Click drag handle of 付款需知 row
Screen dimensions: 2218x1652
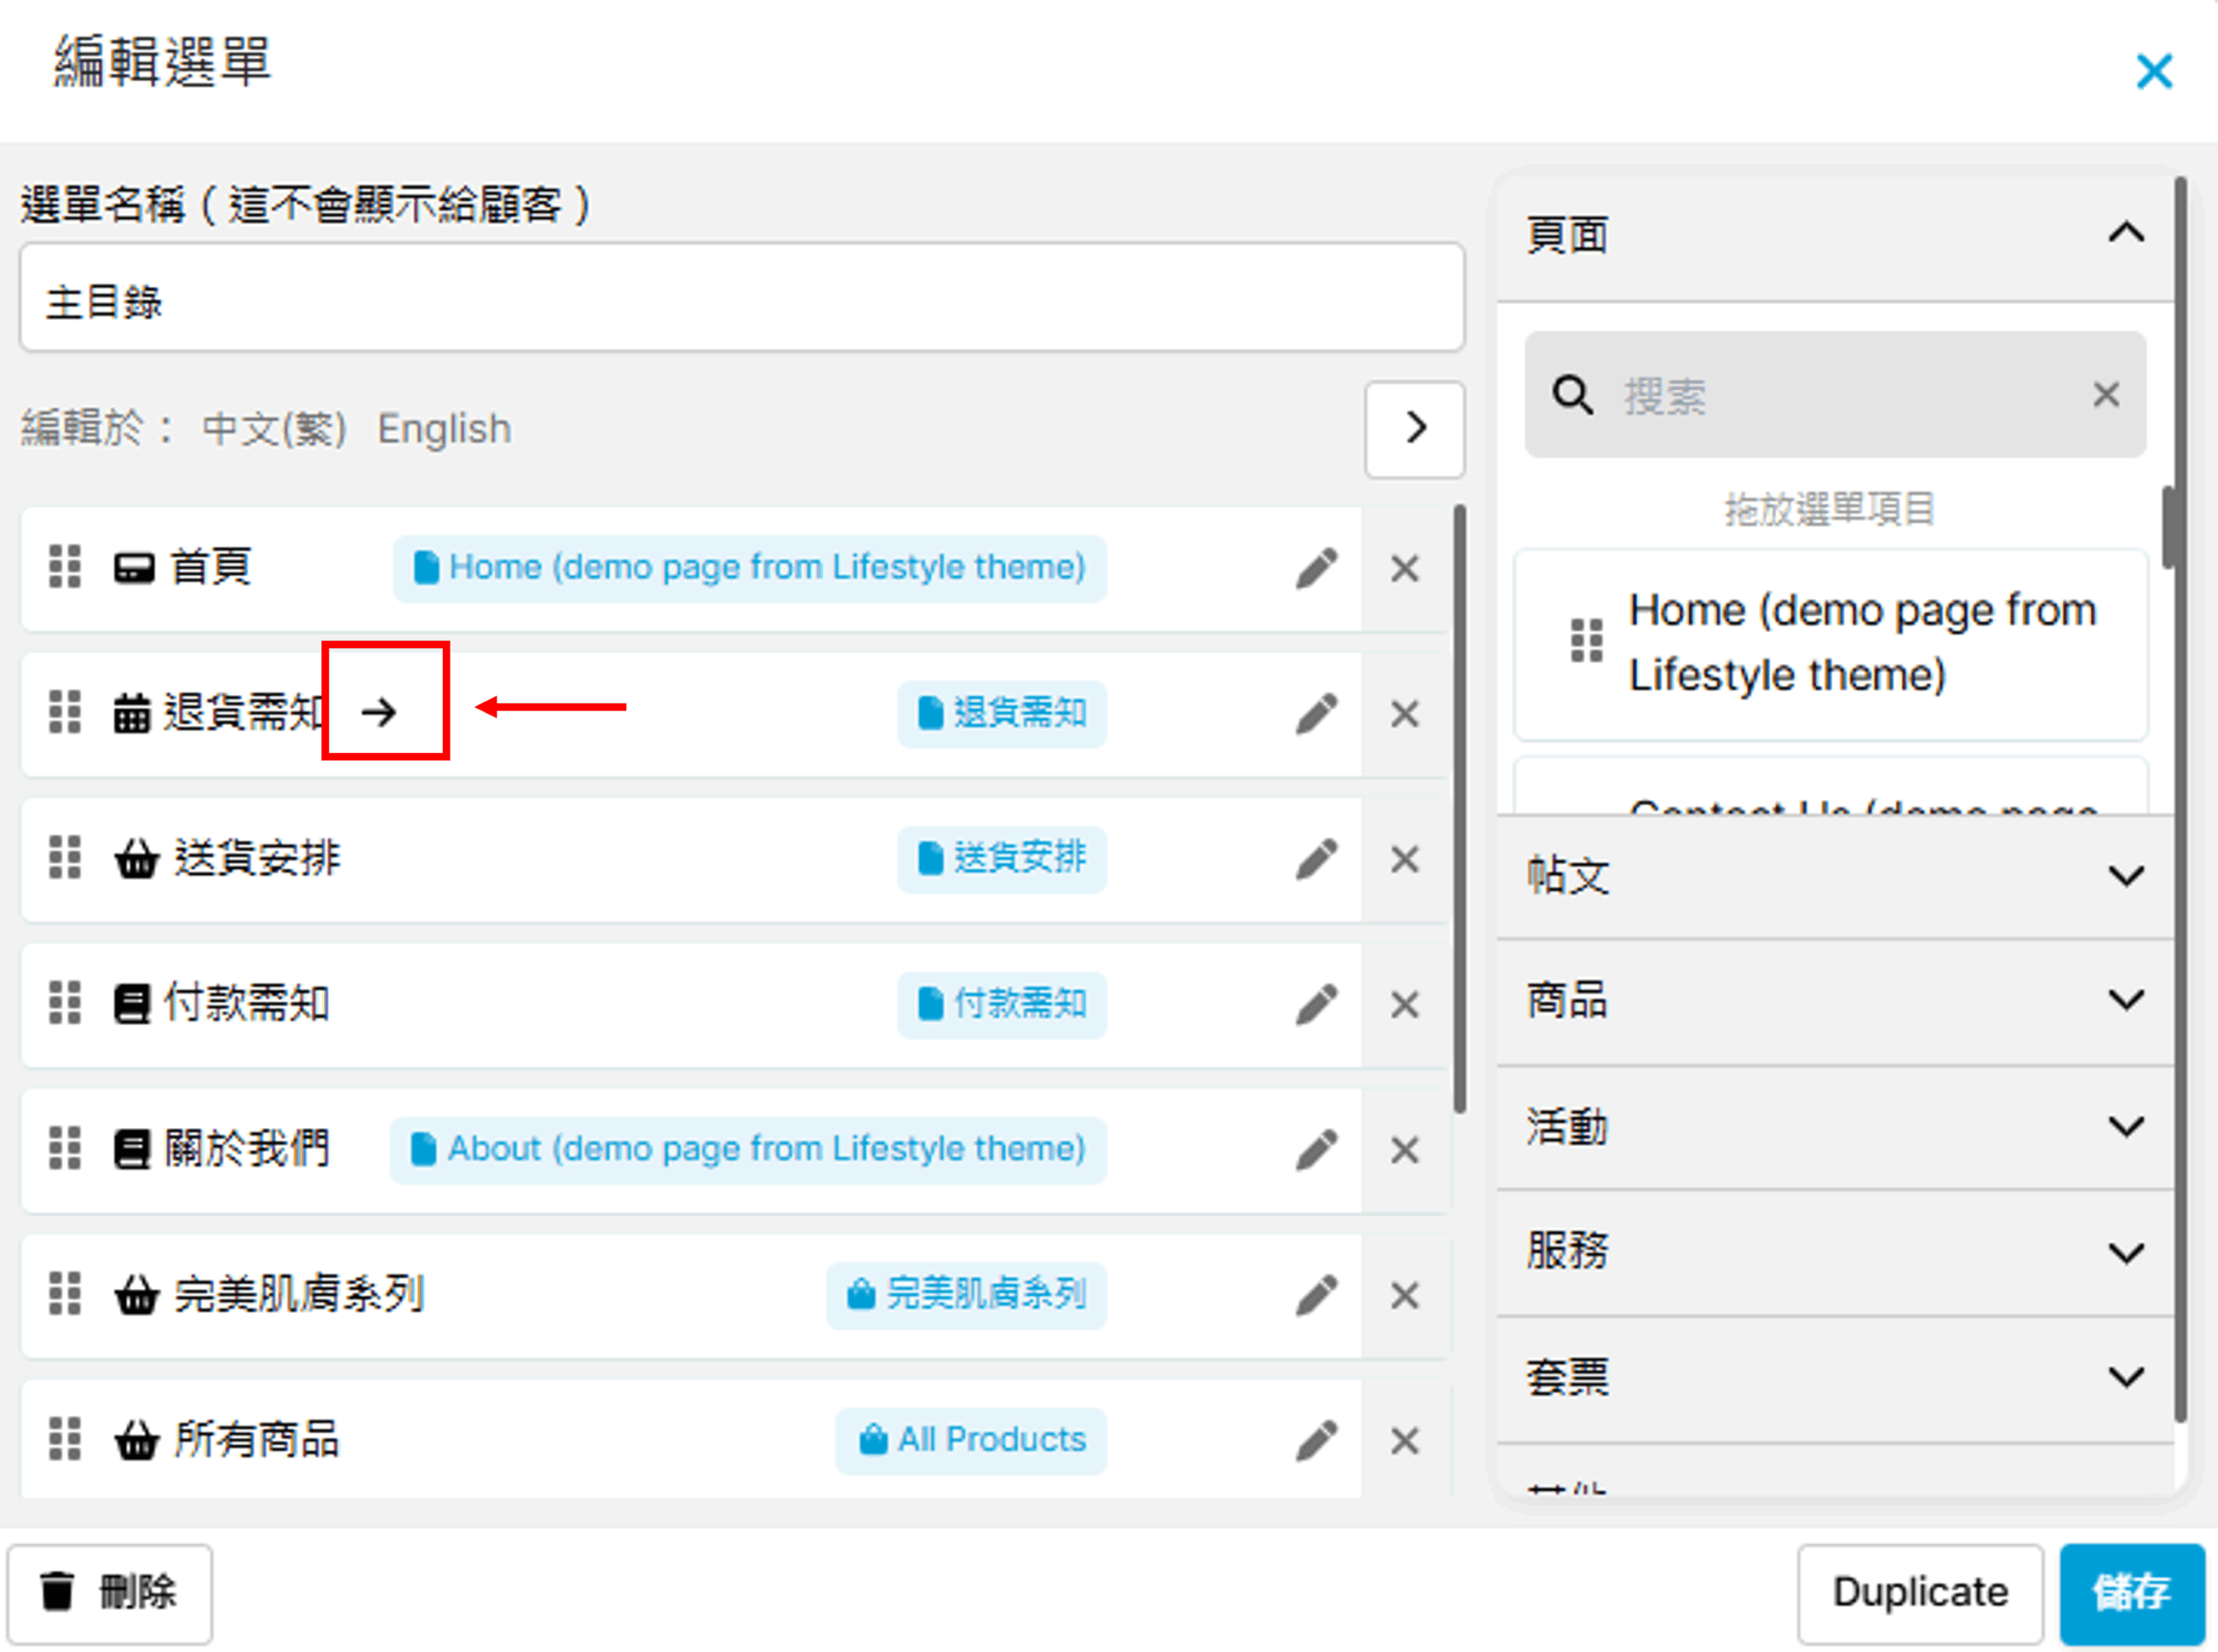tap(65, 1002)
